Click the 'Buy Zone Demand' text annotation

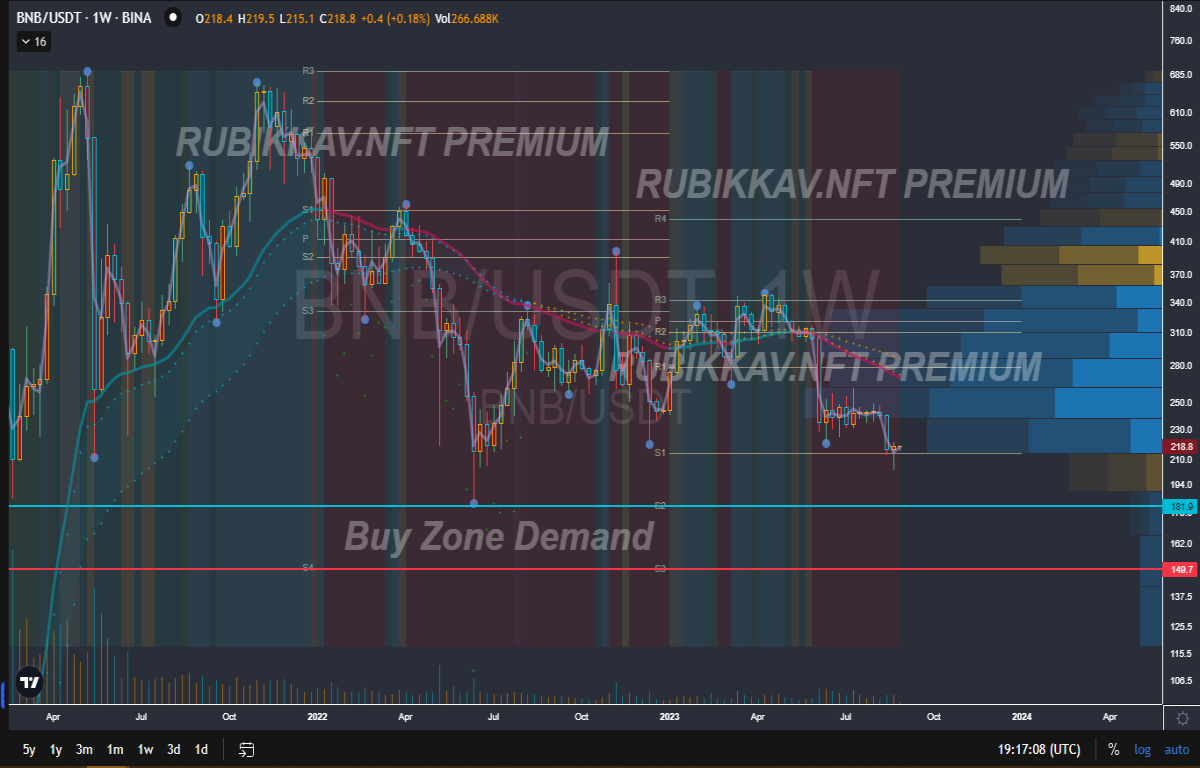[x=499, y=537]
